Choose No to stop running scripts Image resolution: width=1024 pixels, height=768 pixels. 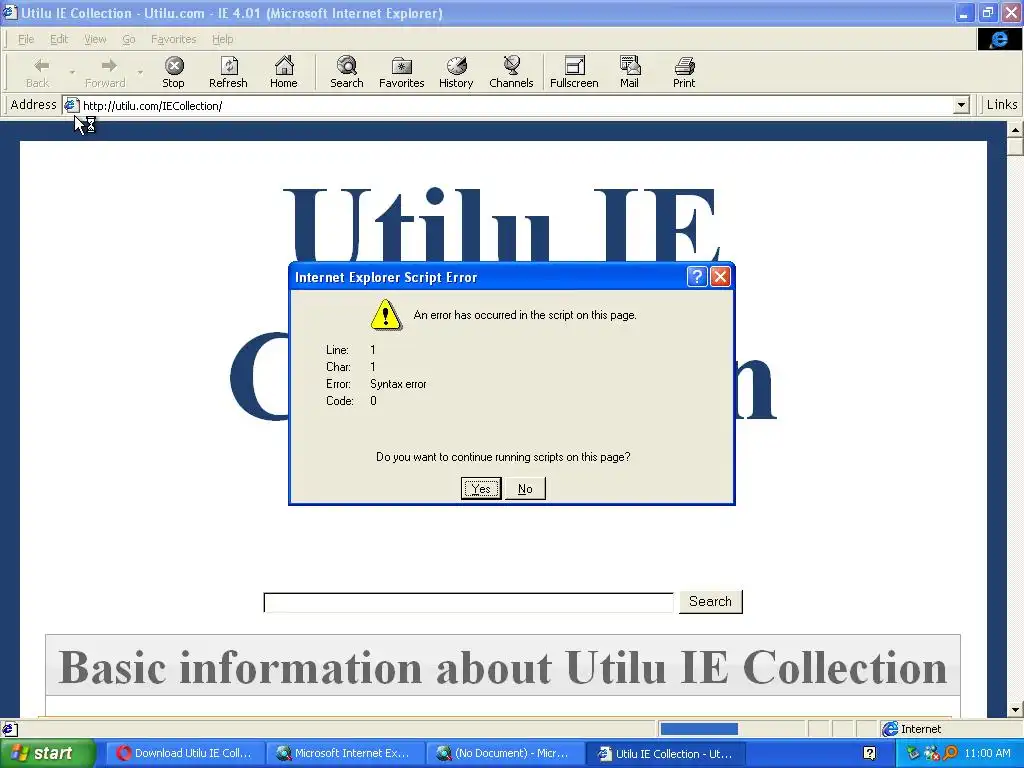click(525, 488)
